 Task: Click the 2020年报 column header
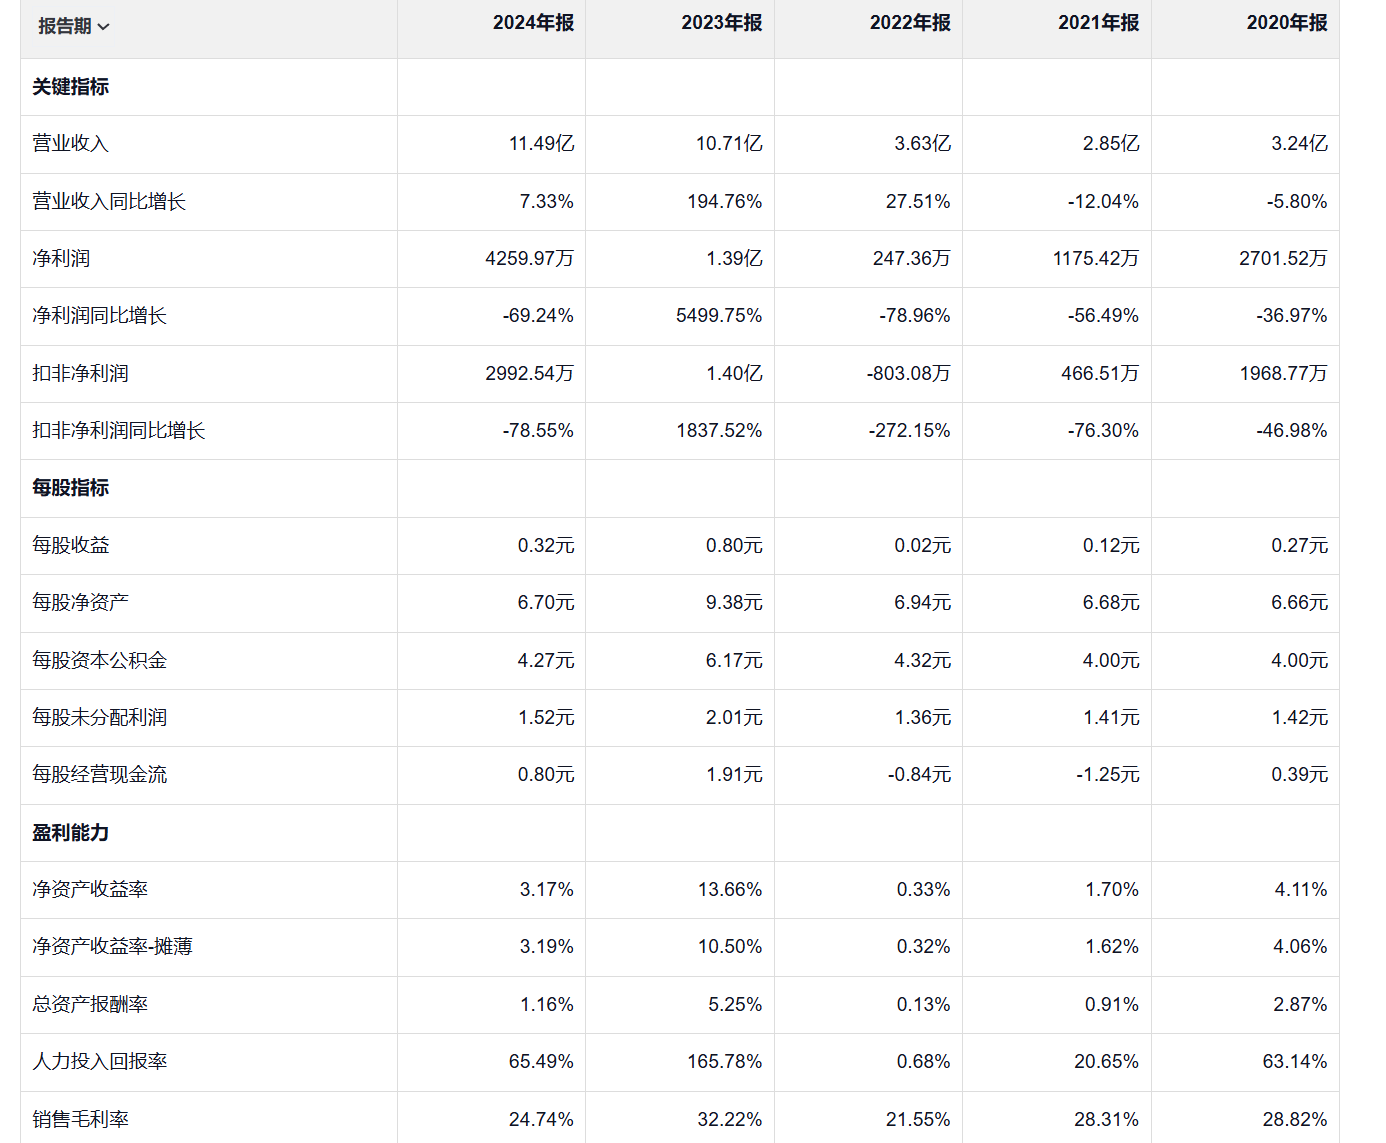point(1287,23)
